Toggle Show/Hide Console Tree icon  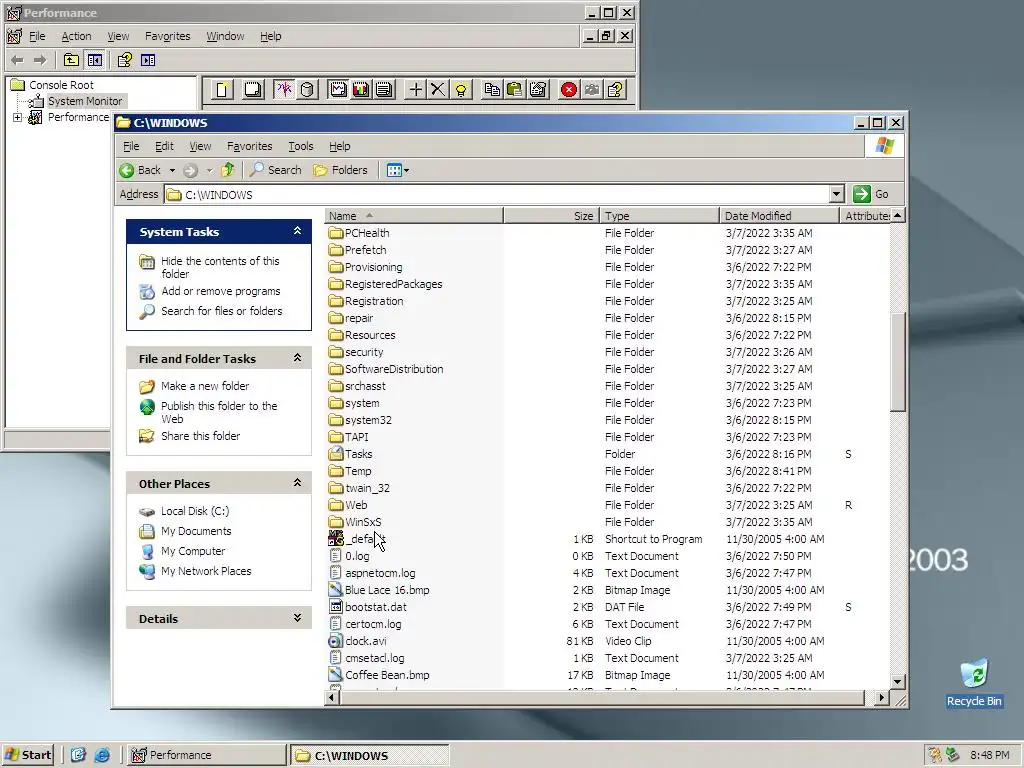pos(95,60)
